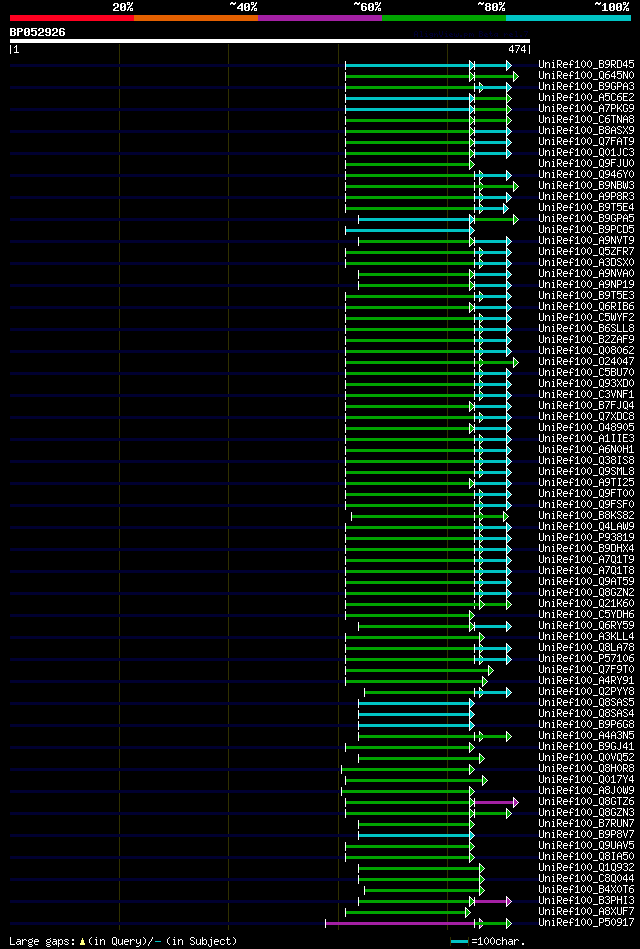Click the purple ~60% legend segment
The image size is (640, 949).
[x=320, y=18]
